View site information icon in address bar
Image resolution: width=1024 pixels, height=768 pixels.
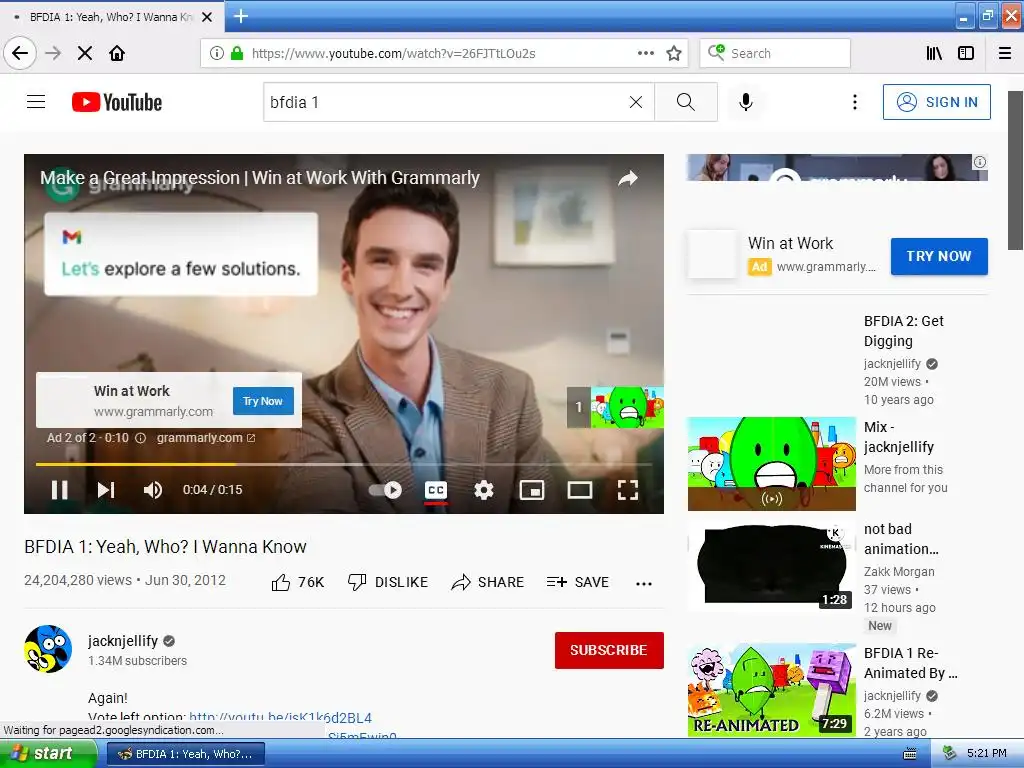(217, 53)
